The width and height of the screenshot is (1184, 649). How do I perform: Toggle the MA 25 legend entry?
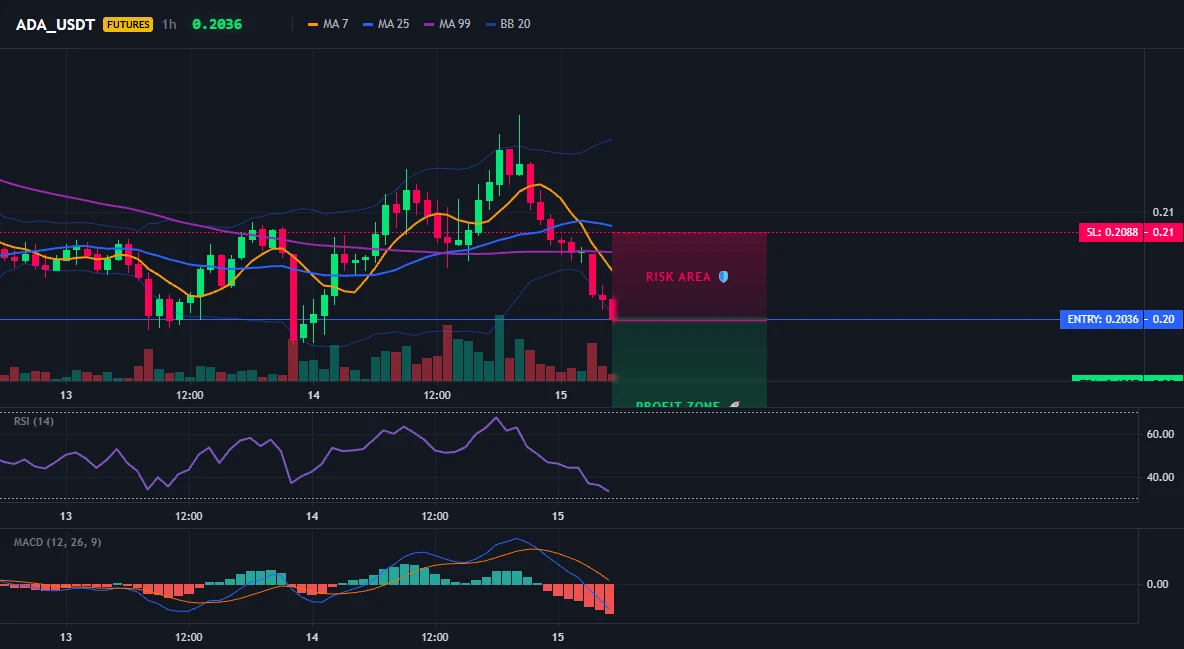tap(387, 24)
